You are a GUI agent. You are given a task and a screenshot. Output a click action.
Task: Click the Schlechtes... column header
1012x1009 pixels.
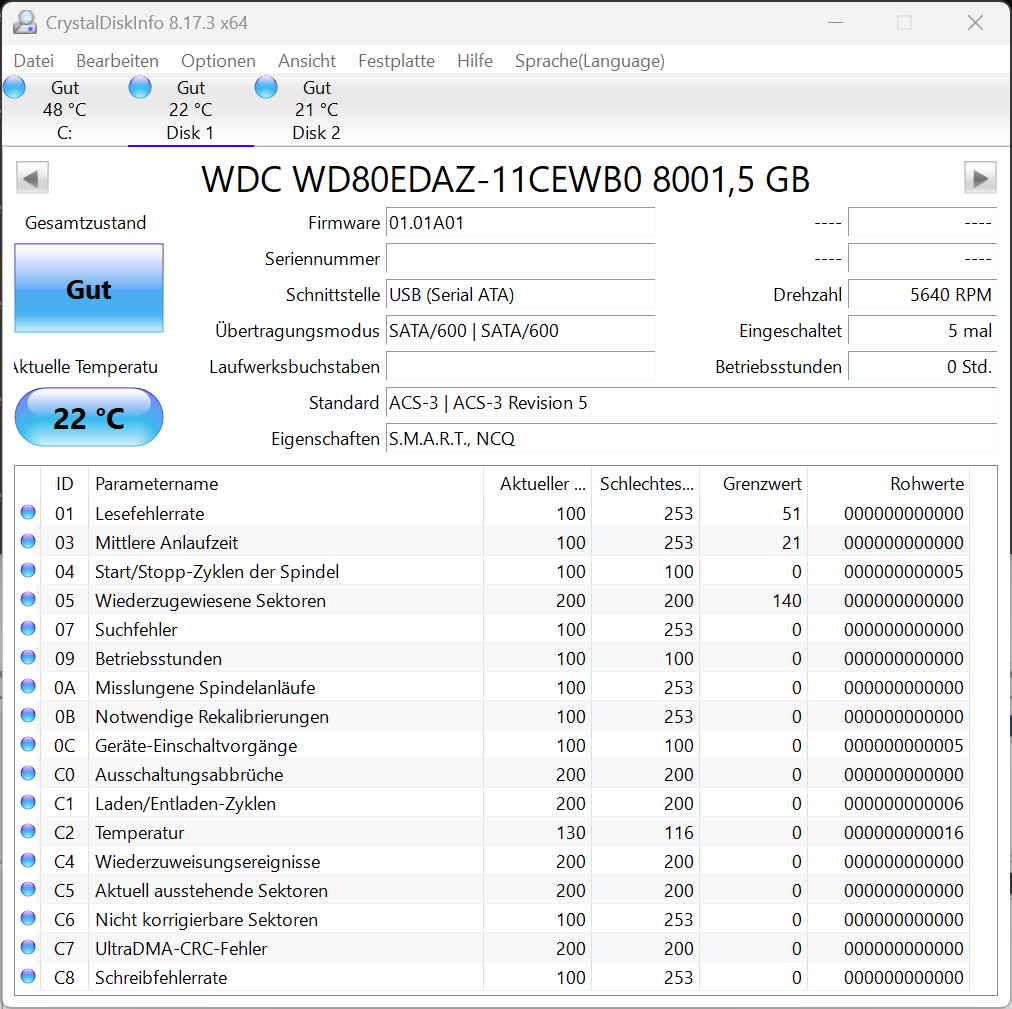645,484
